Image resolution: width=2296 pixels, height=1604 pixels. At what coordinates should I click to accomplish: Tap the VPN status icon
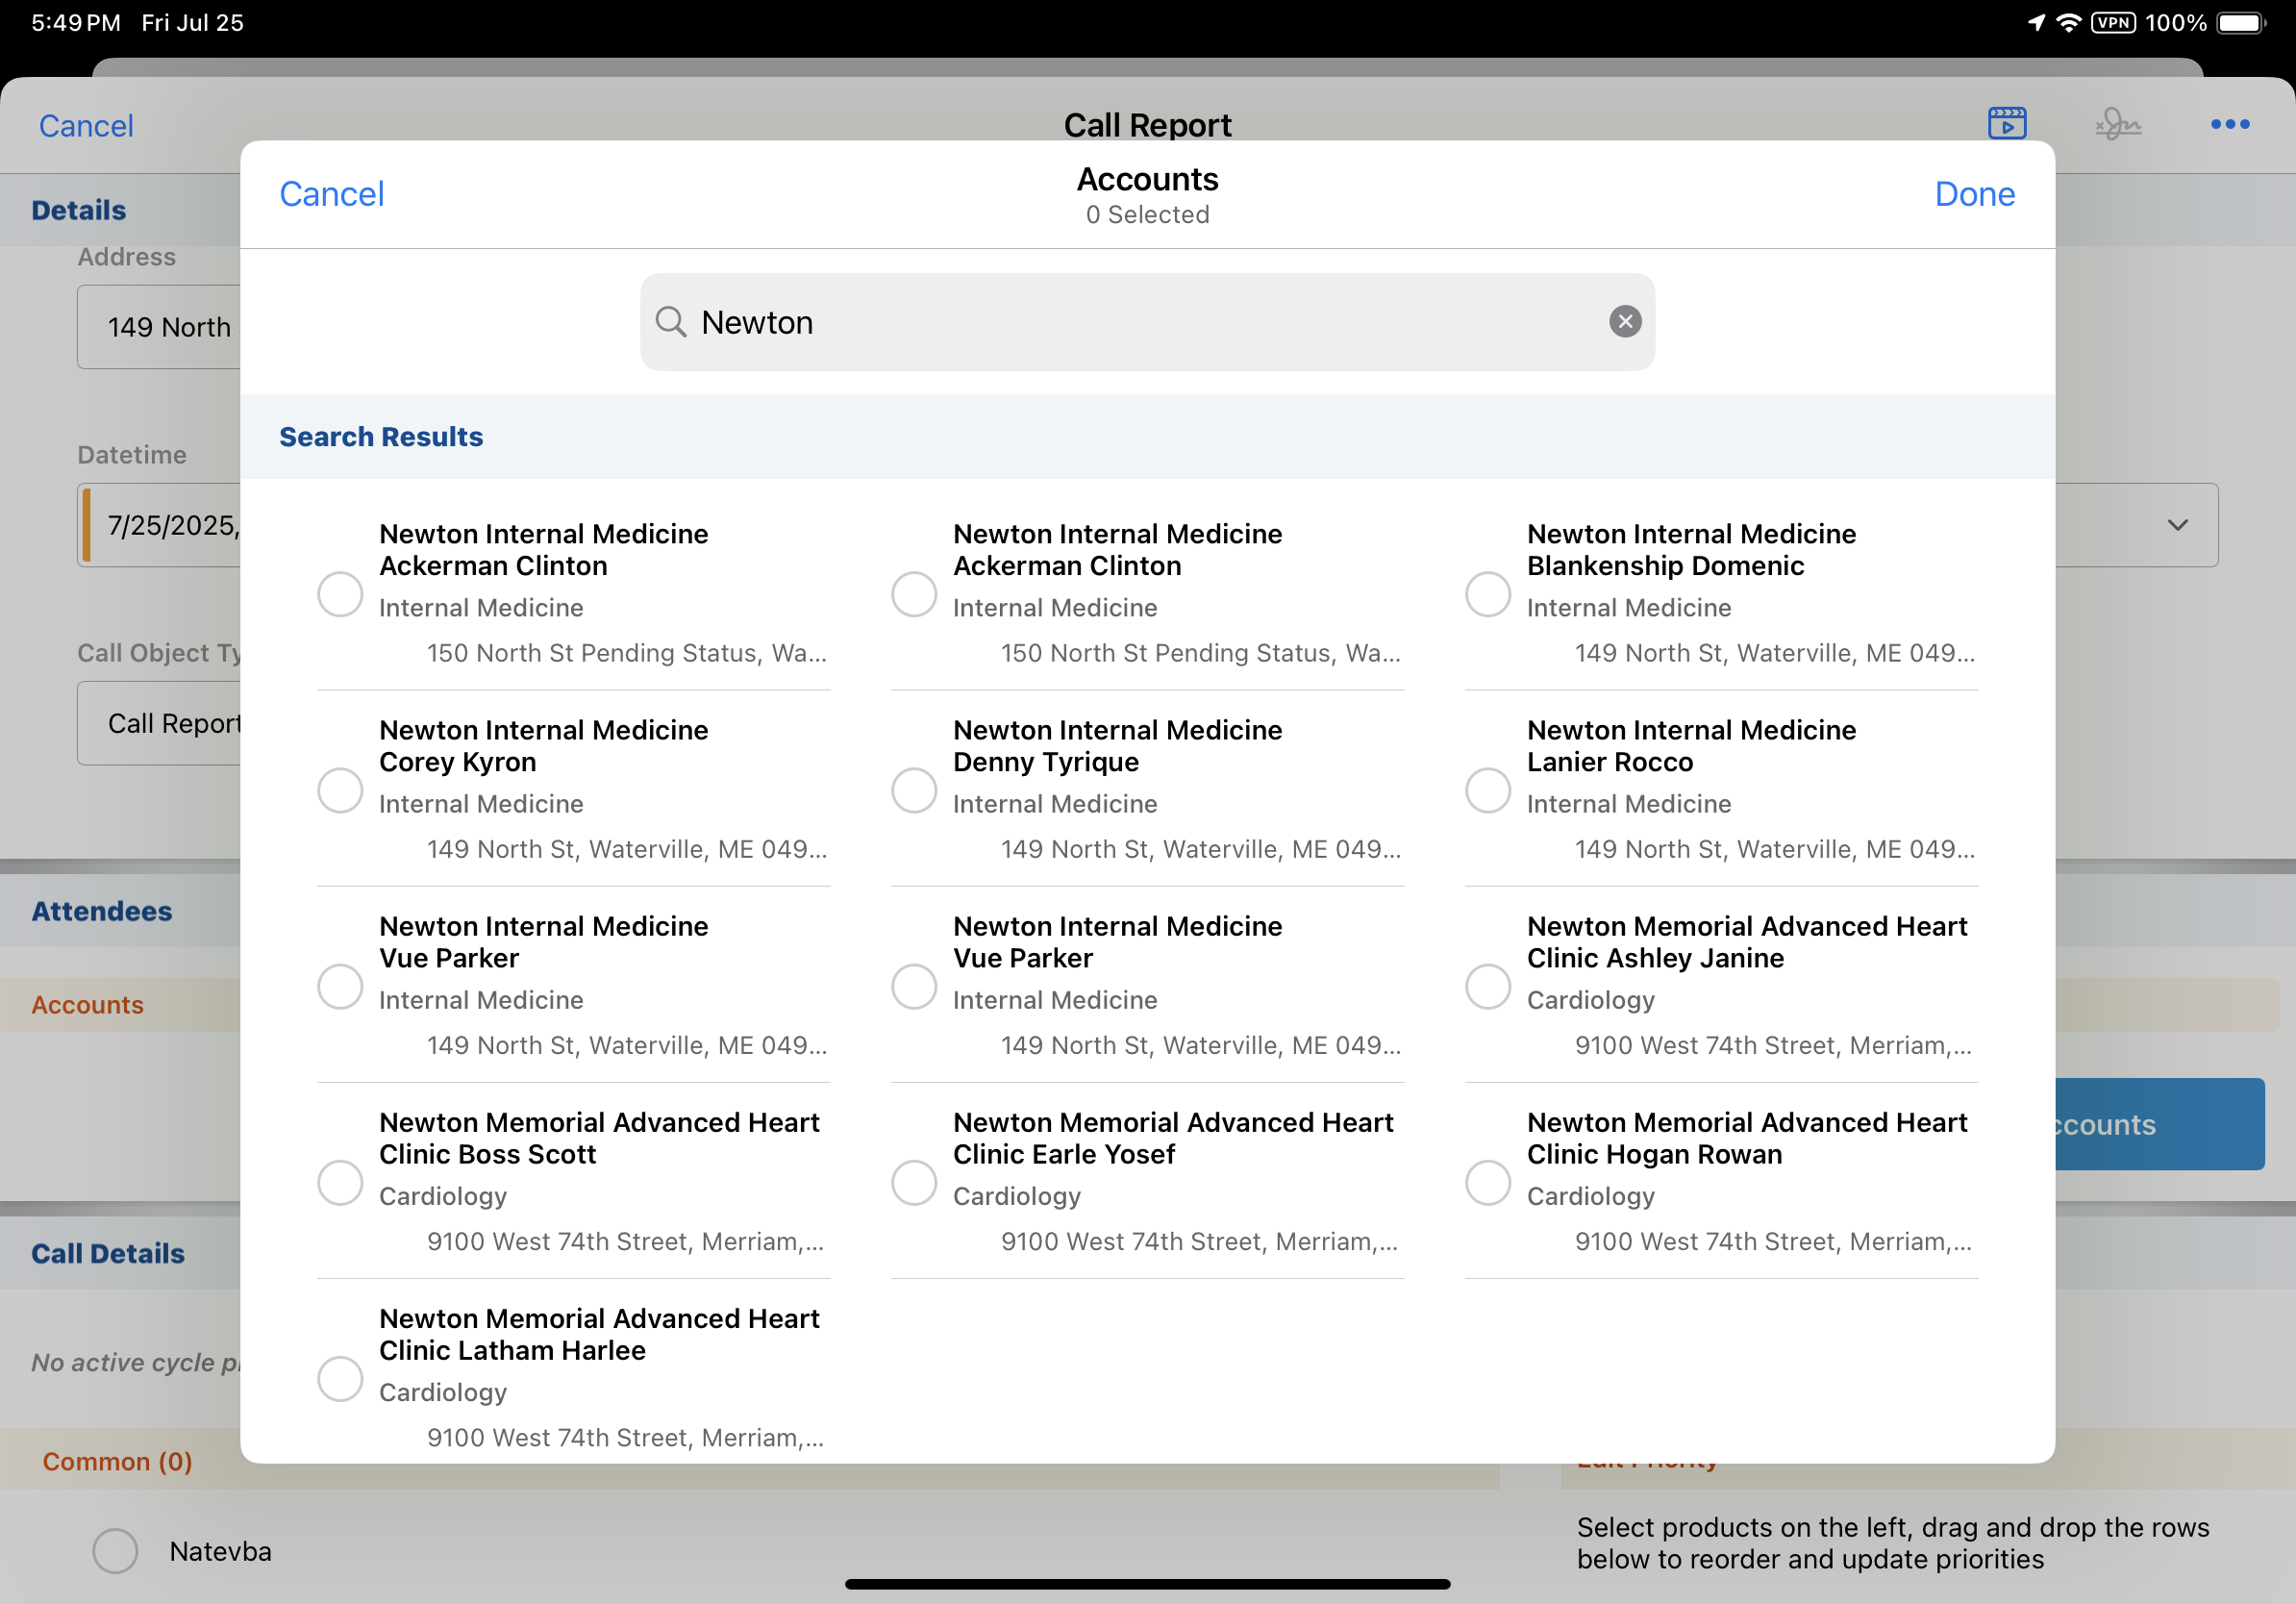click(2112, 22)
